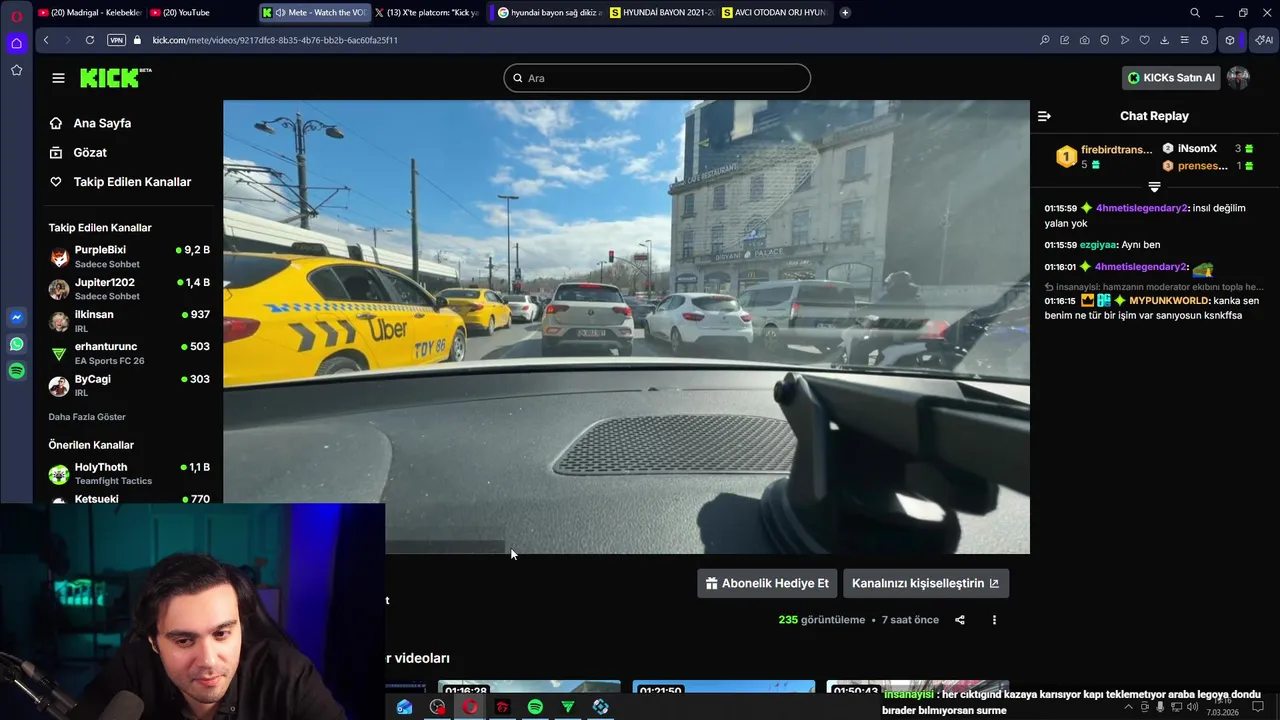
Task: Open WhatsApp in Opera sidebar
Action: pos(16,344)
